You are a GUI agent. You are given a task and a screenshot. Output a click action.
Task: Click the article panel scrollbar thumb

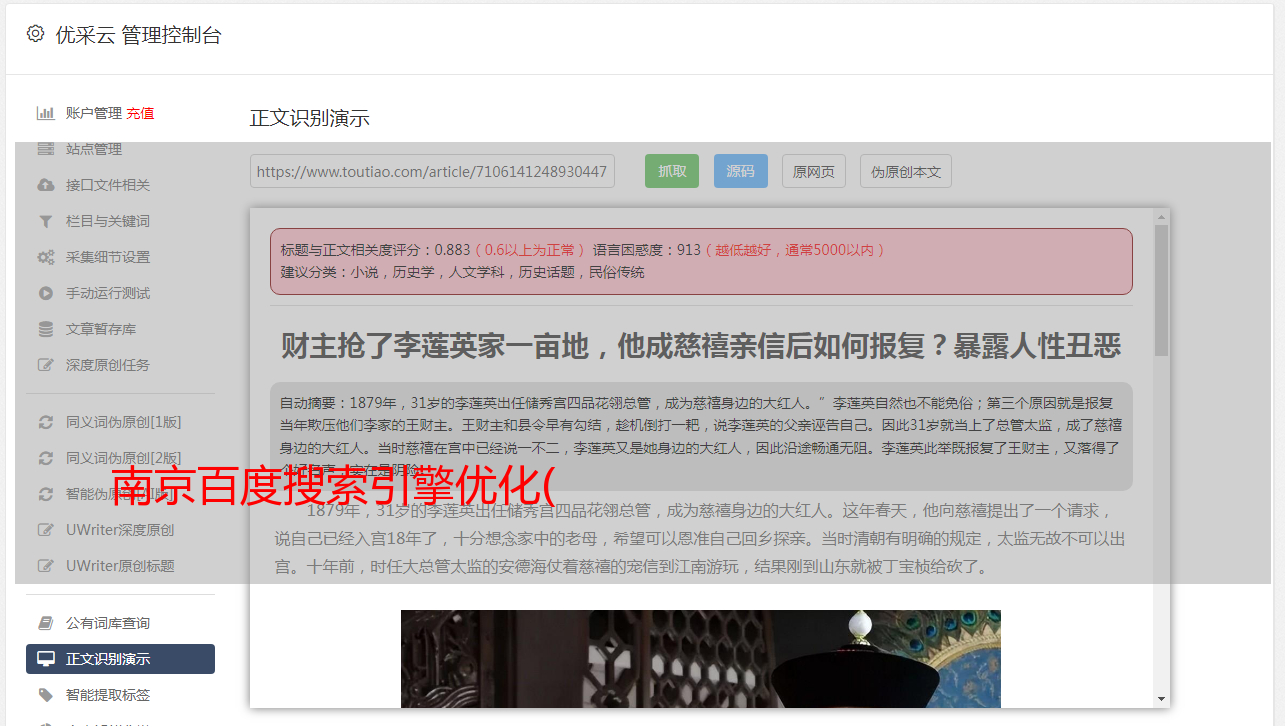tap(1161, 290)
